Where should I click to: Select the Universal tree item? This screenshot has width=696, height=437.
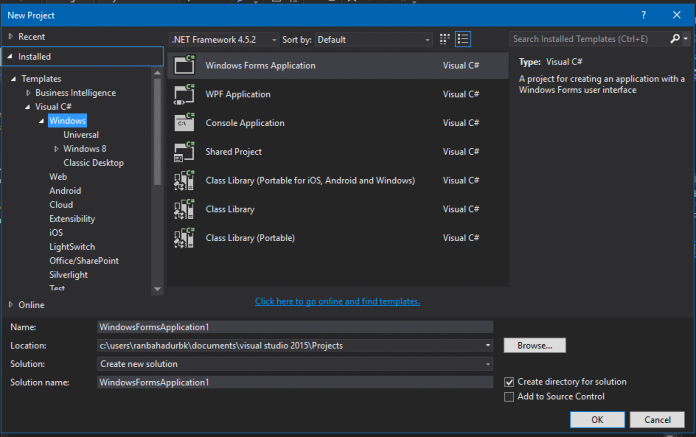click(x=81, y=134)
